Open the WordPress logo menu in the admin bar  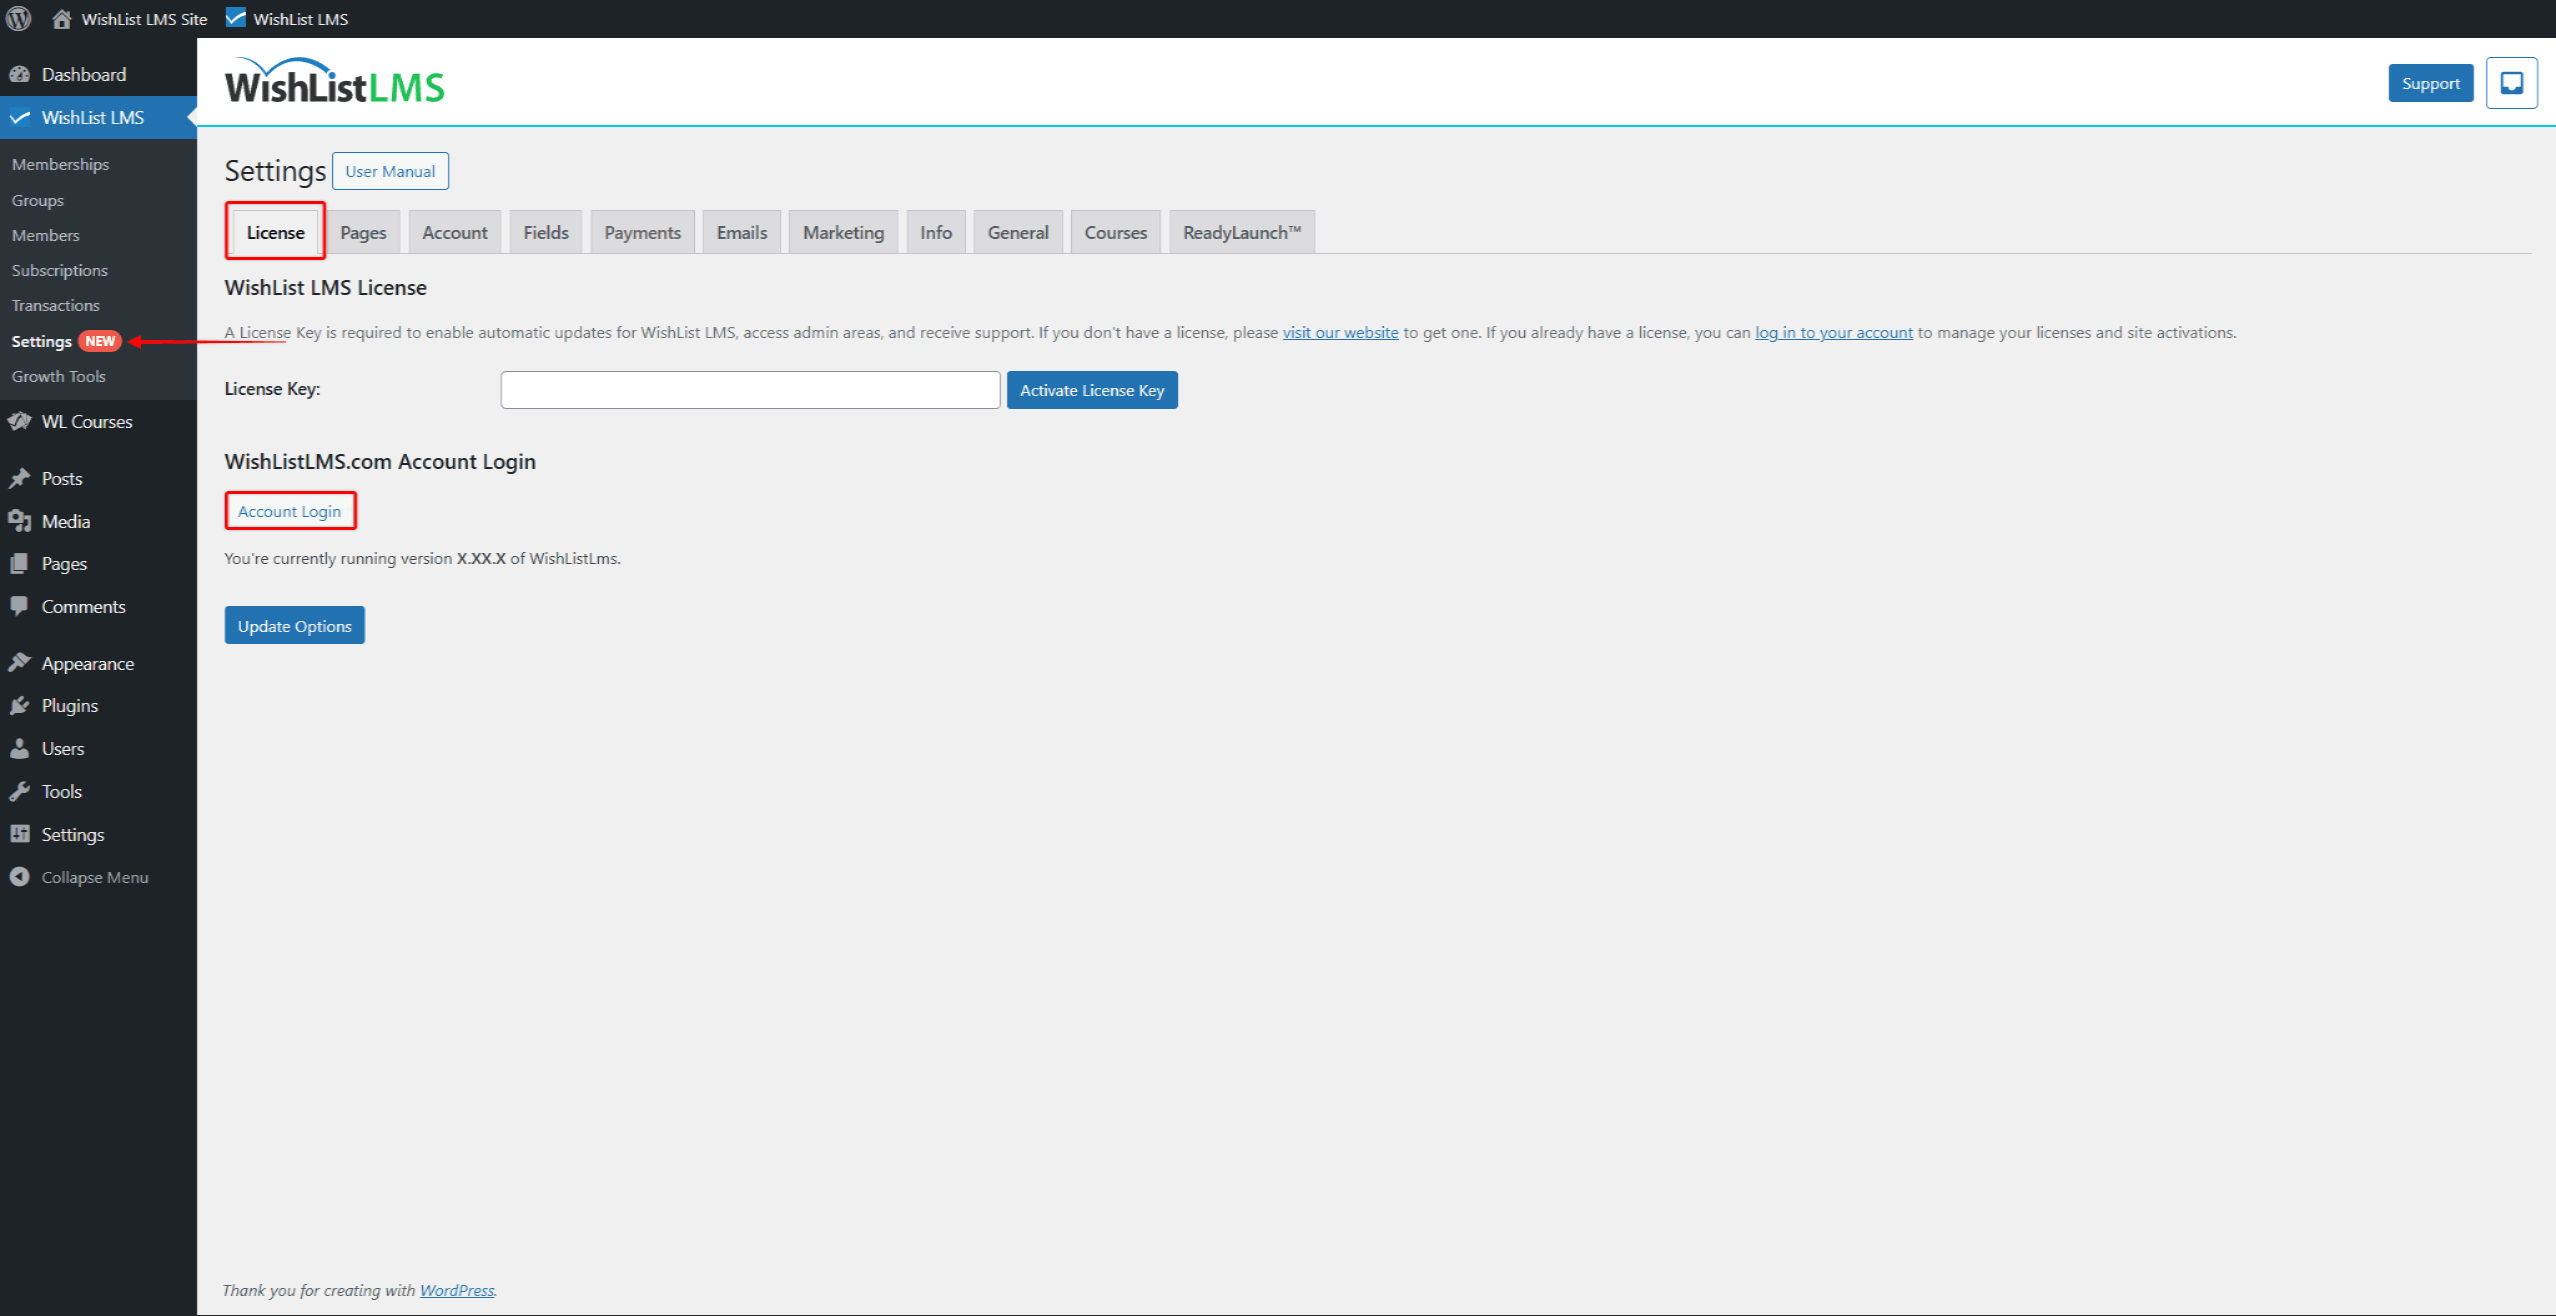[x=18, y=18]
